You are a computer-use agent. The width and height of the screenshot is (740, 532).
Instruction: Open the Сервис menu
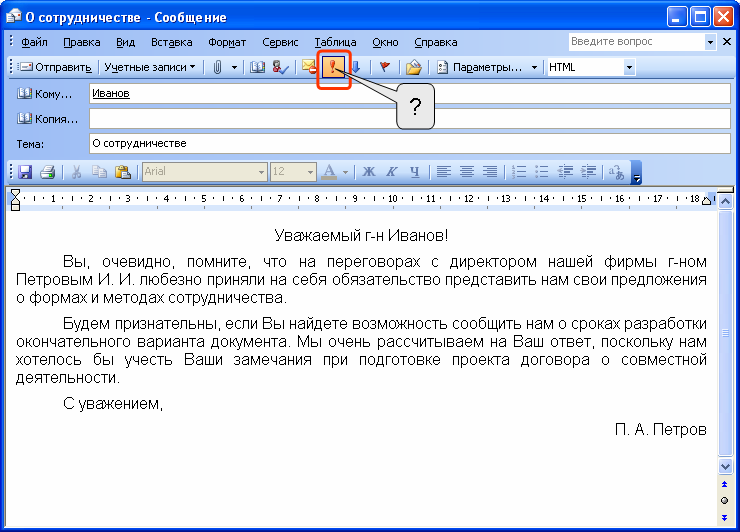point(280,42)
